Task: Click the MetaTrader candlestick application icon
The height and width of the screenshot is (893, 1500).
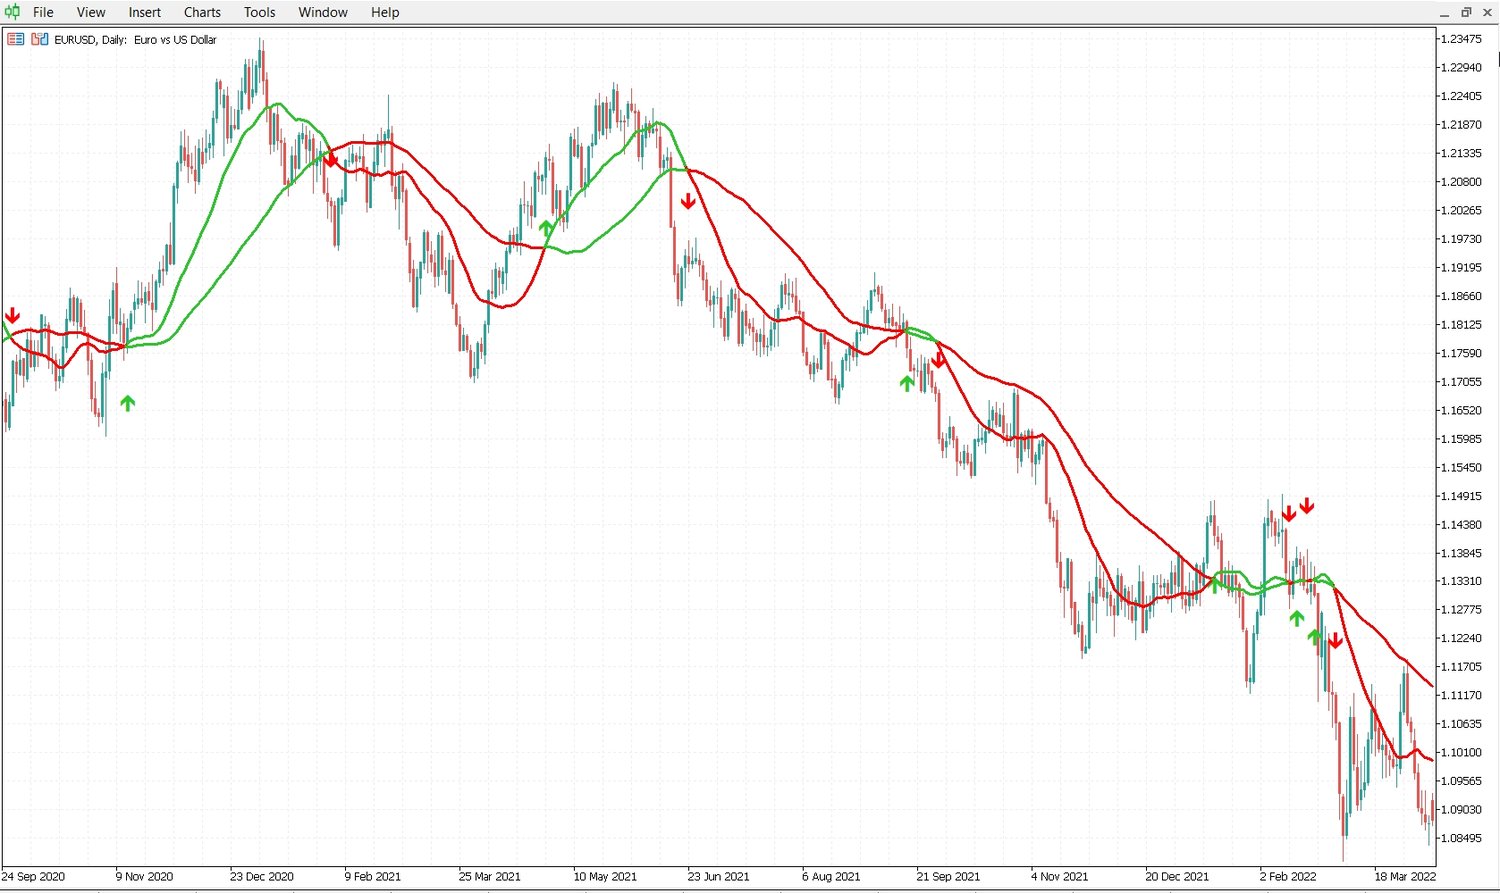Action: (12, 12)
